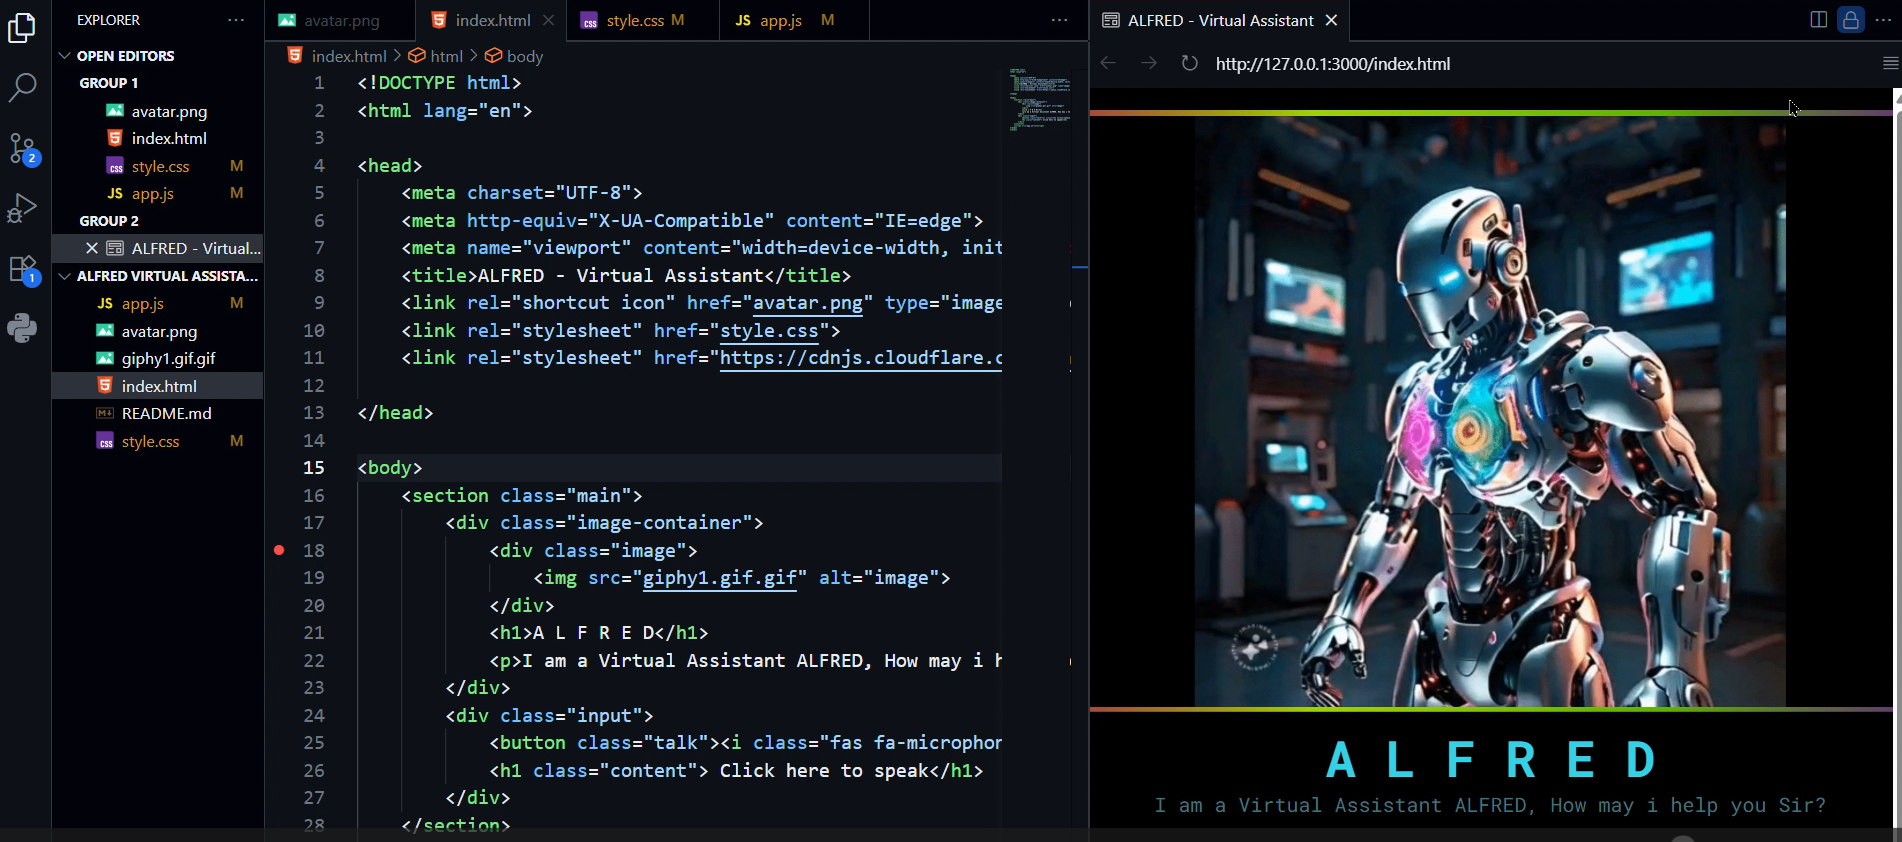Open the Python sidebar icon

coord(22,328)
